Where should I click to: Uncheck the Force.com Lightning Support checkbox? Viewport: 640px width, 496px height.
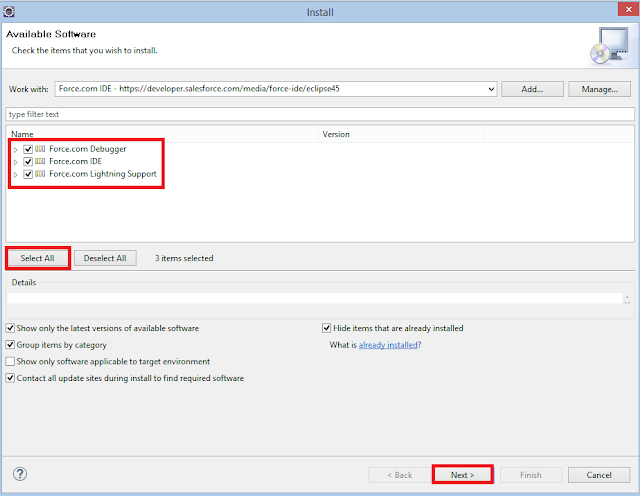click(x=28, y=174)
